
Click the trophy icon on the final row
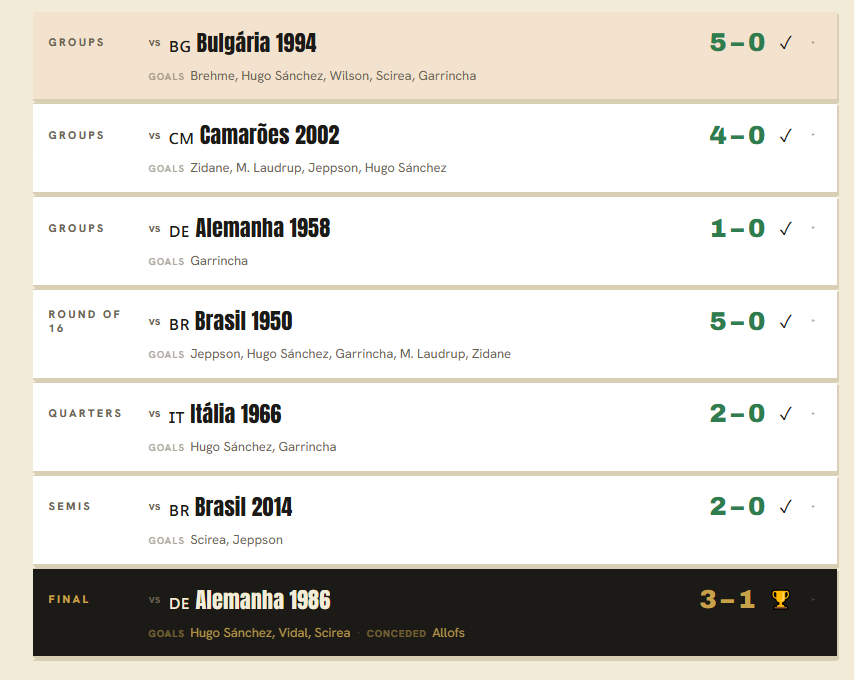[780, 599]
